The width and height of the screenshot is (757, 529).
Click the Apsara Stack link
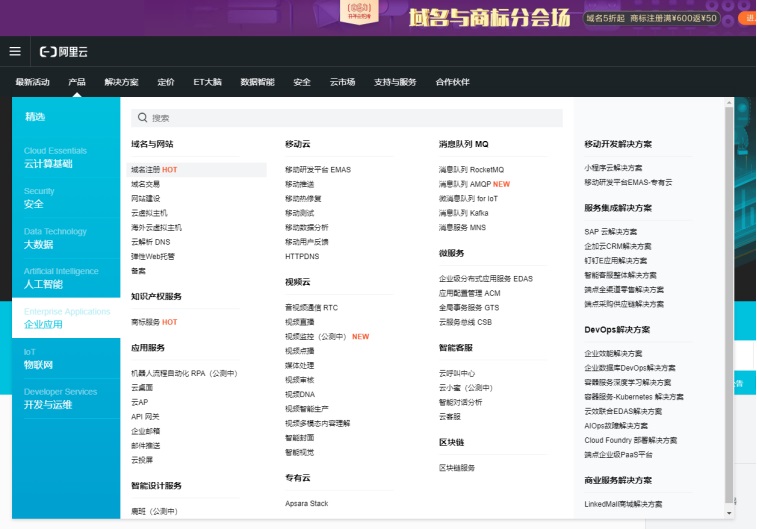point(306,503)
